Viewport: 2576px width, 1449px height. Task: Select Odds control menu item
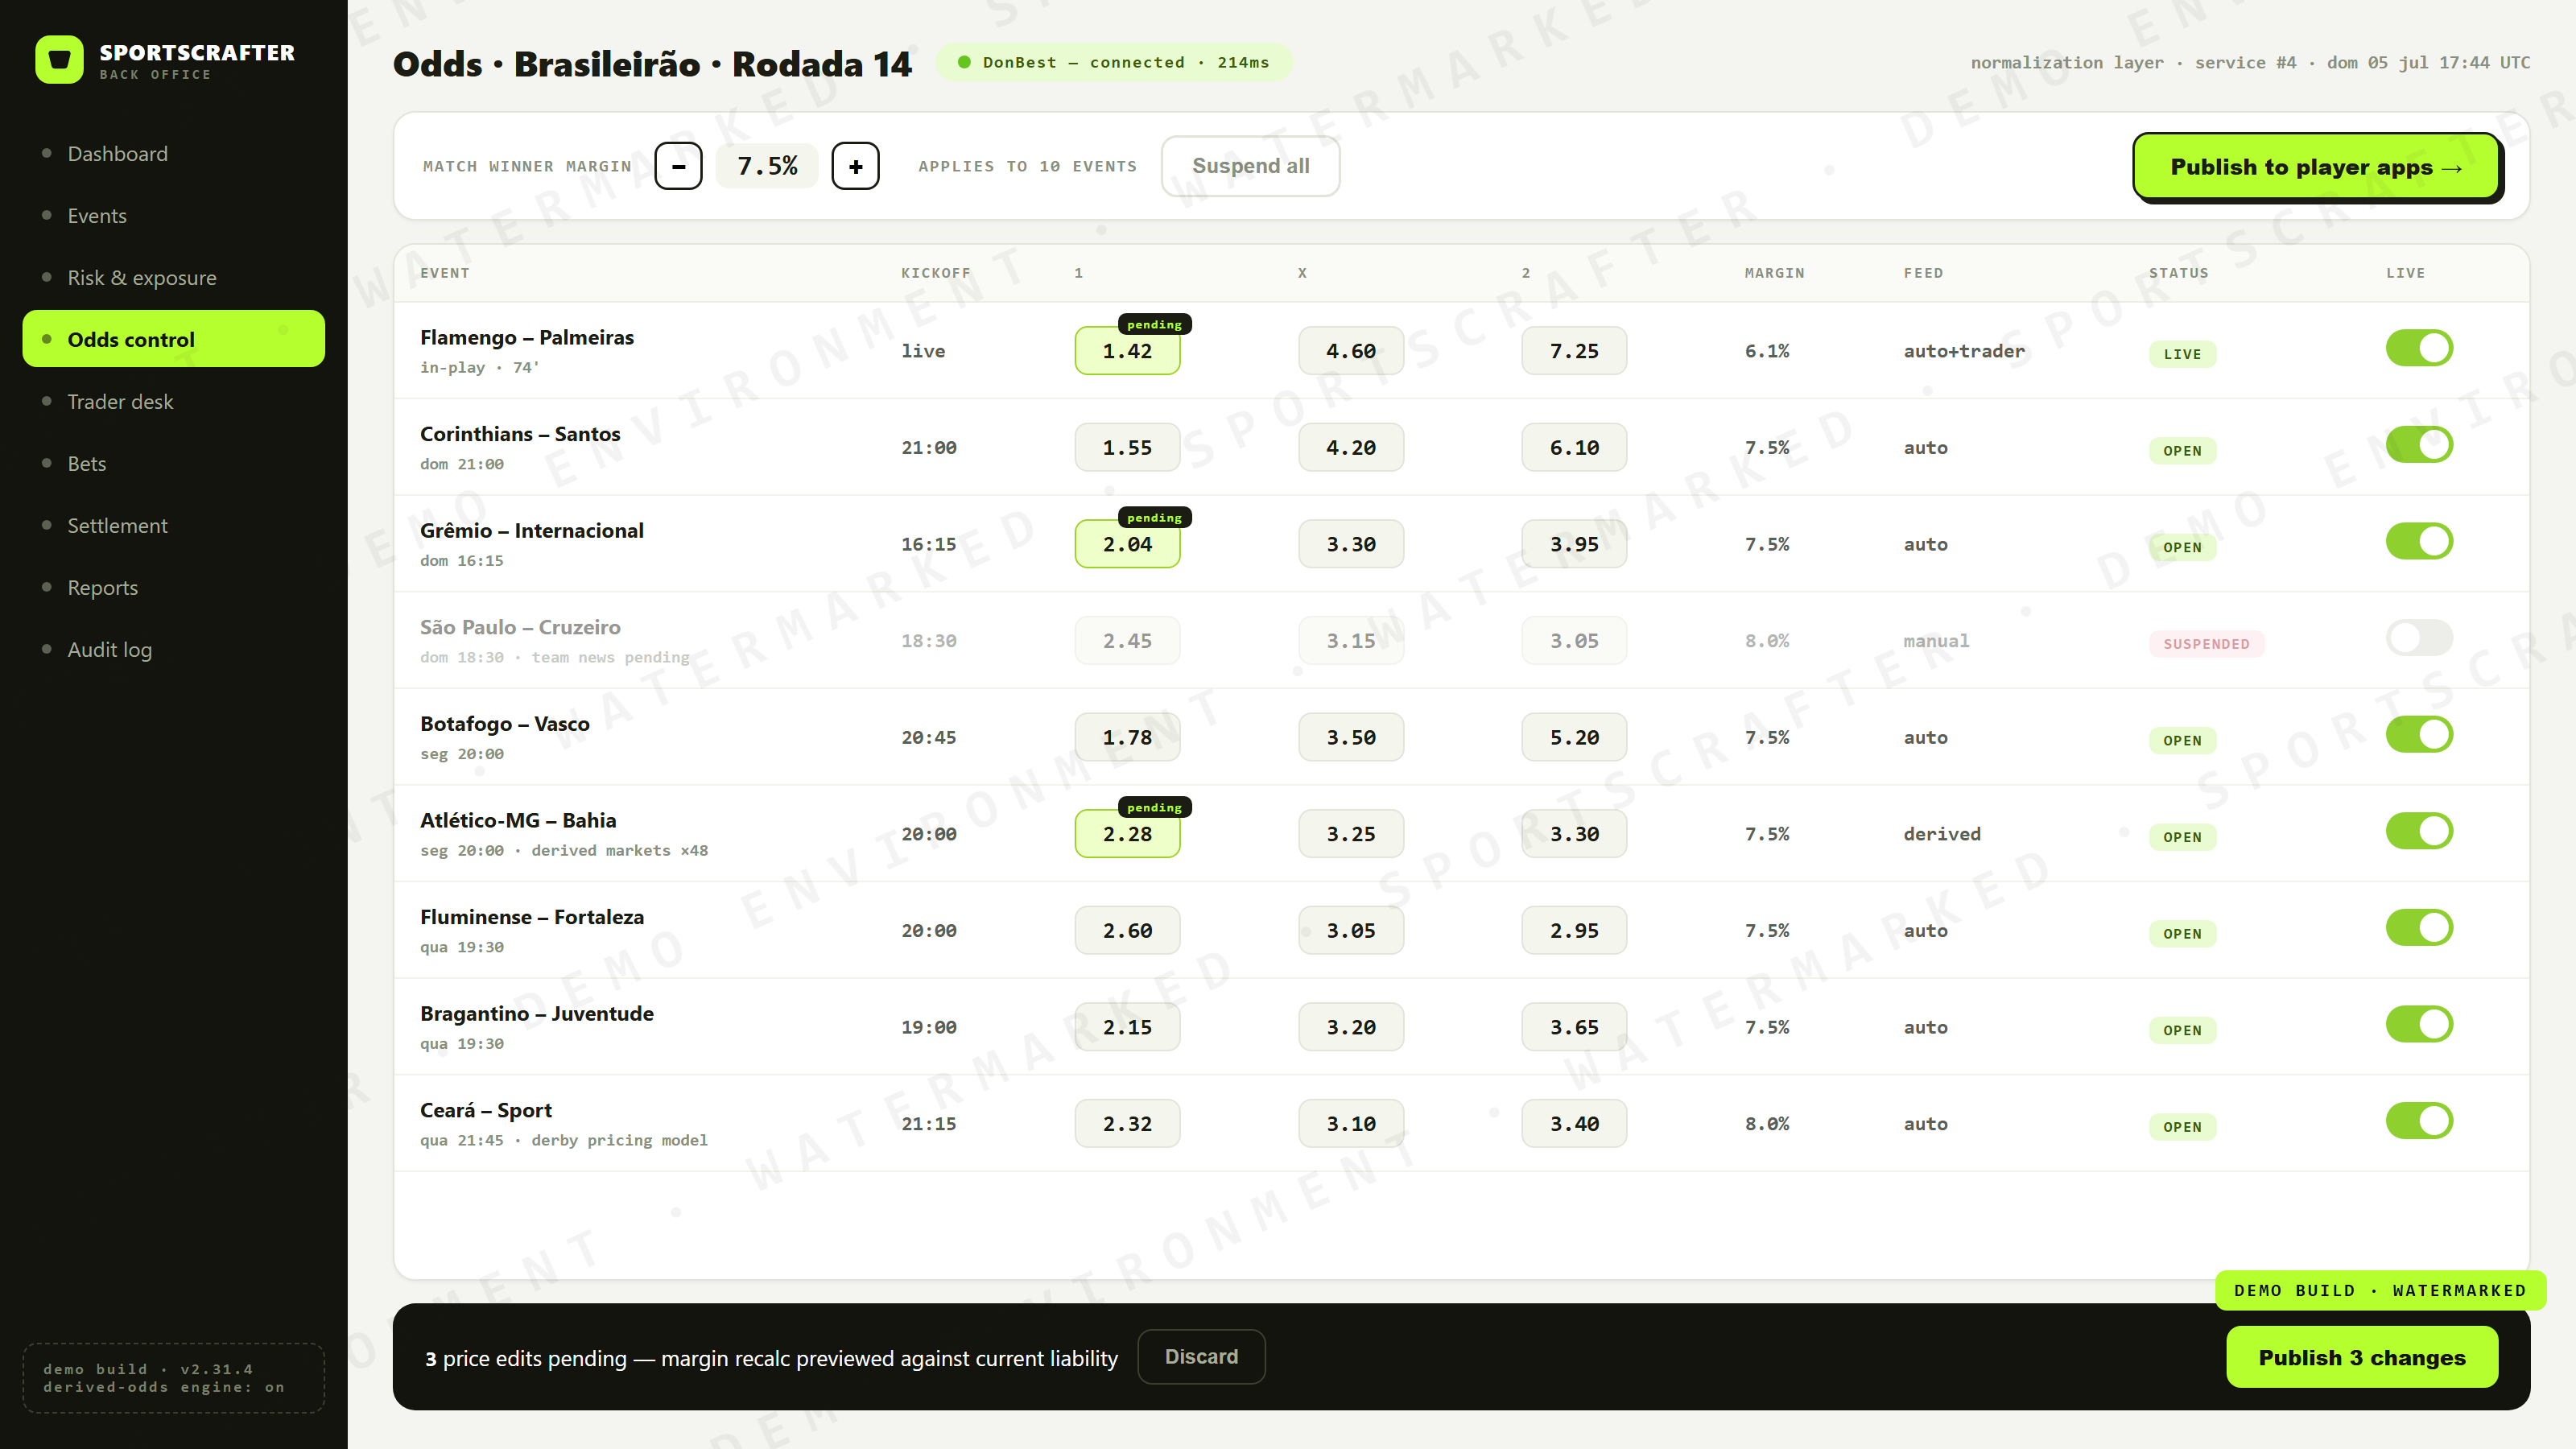click(174, 339)
